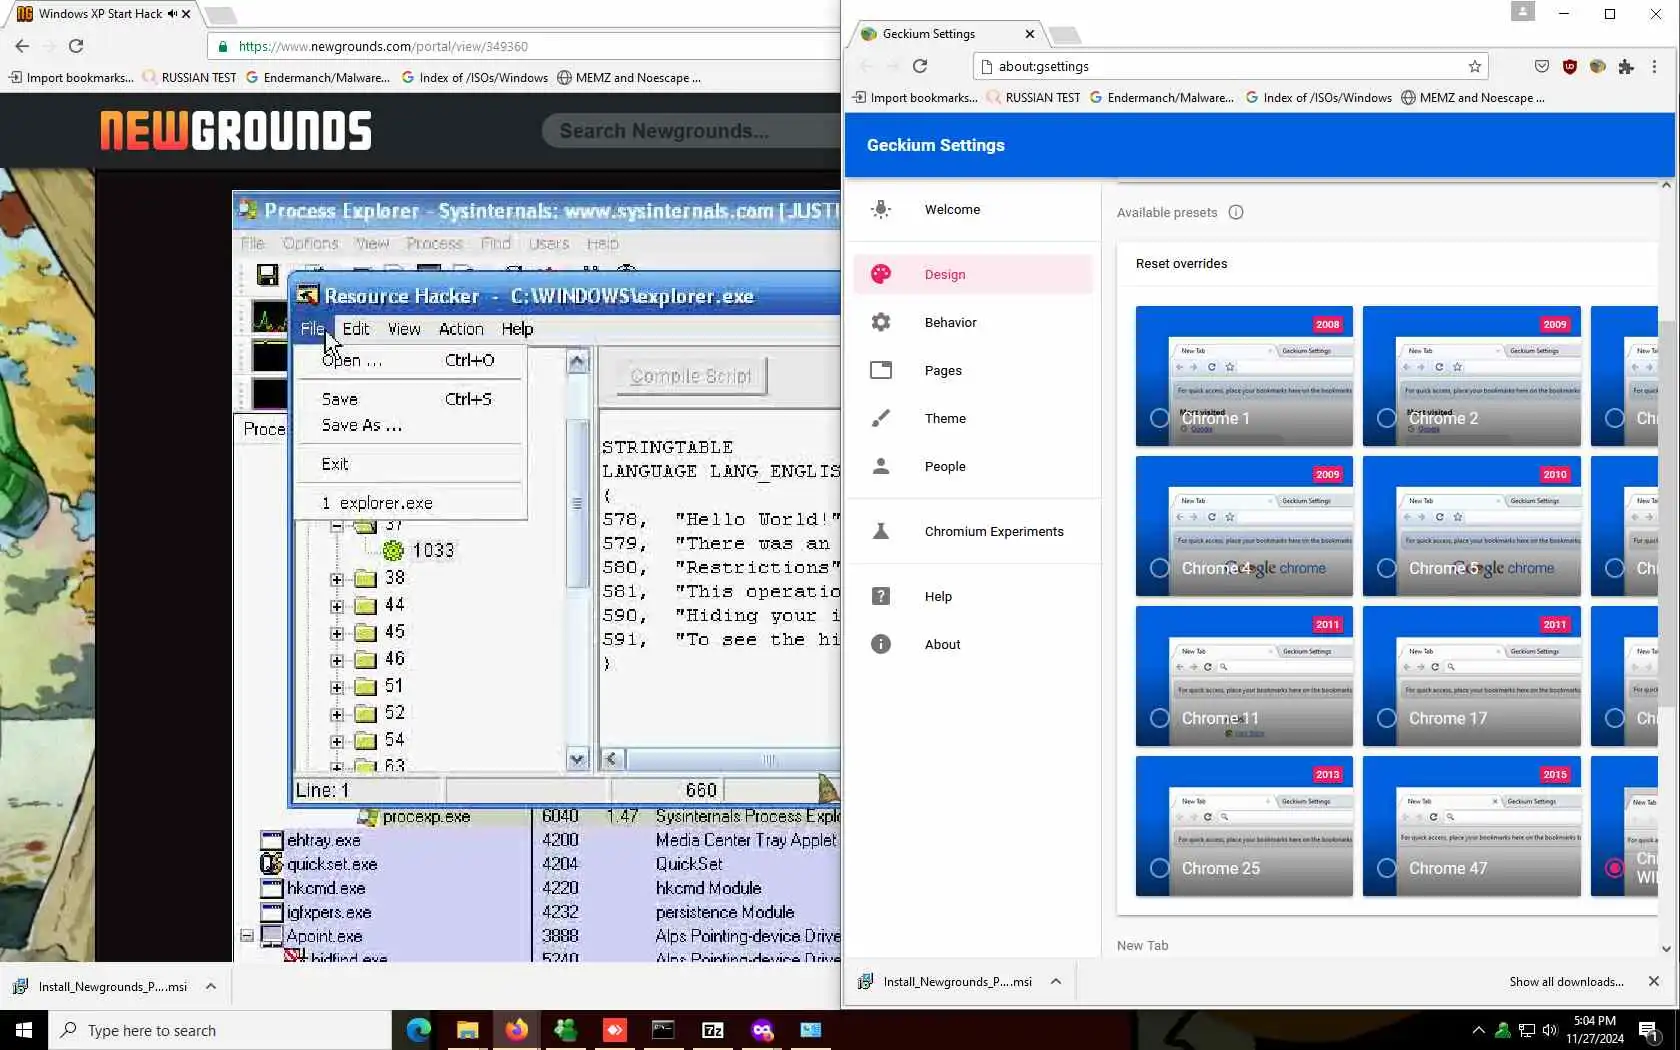Expand folder 44 in Resource Hacker tree
The image size is (1680, 1050).
tap(337, 606)
